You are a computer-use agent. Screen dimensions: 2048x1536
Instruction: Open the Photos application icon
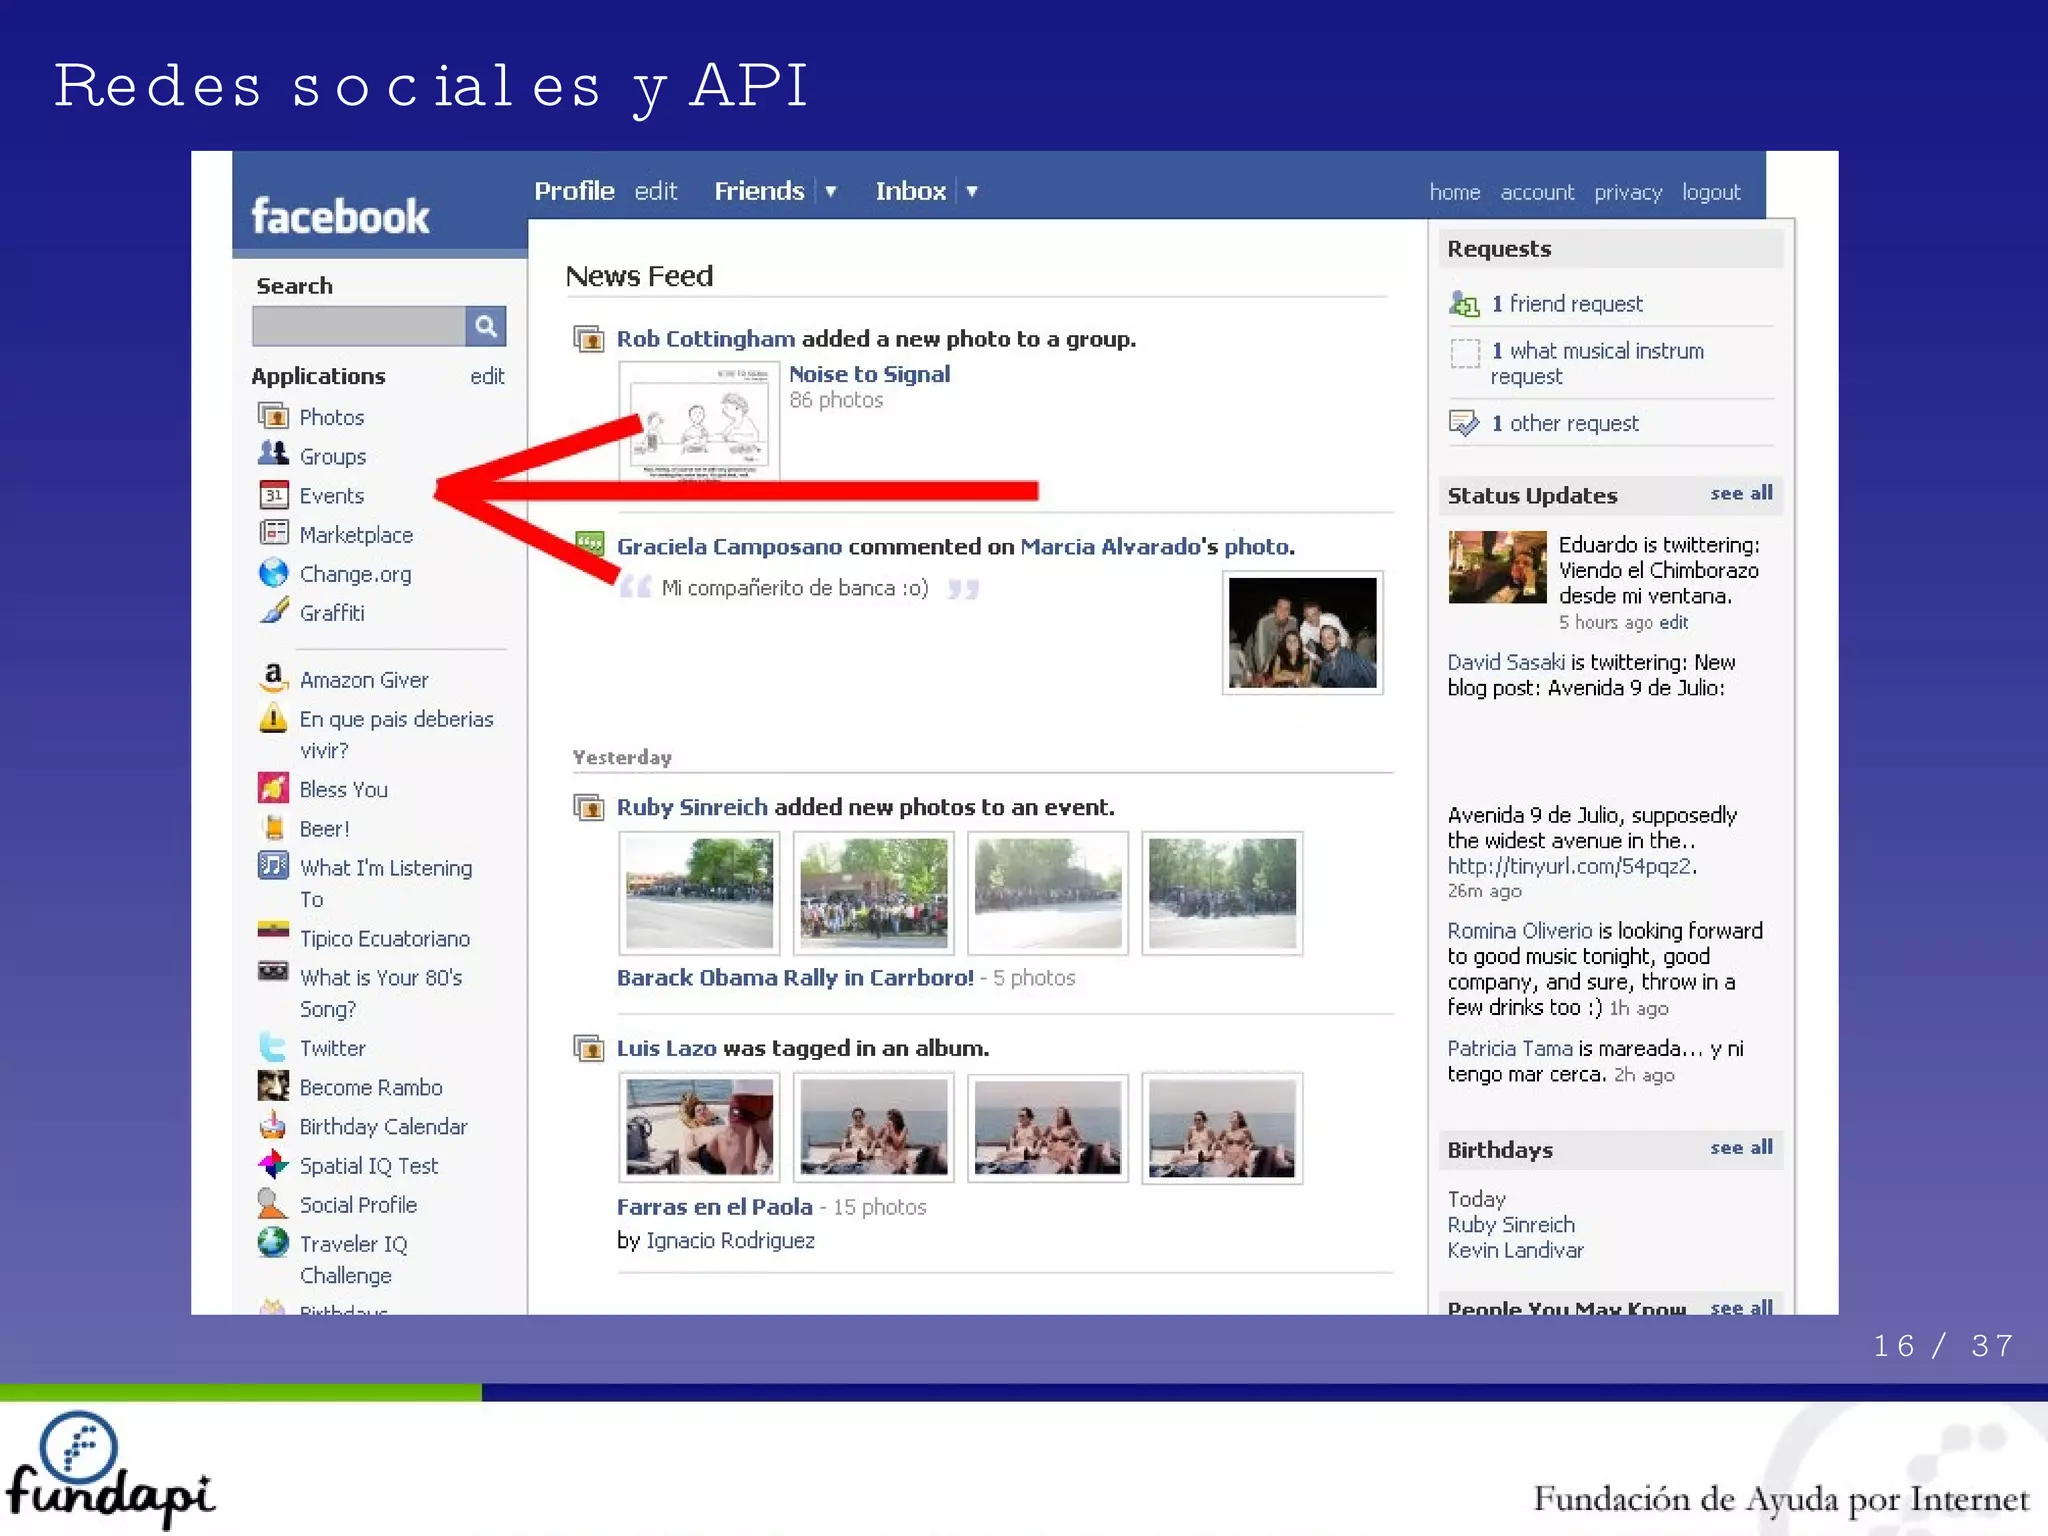click(x=273, y=416)
